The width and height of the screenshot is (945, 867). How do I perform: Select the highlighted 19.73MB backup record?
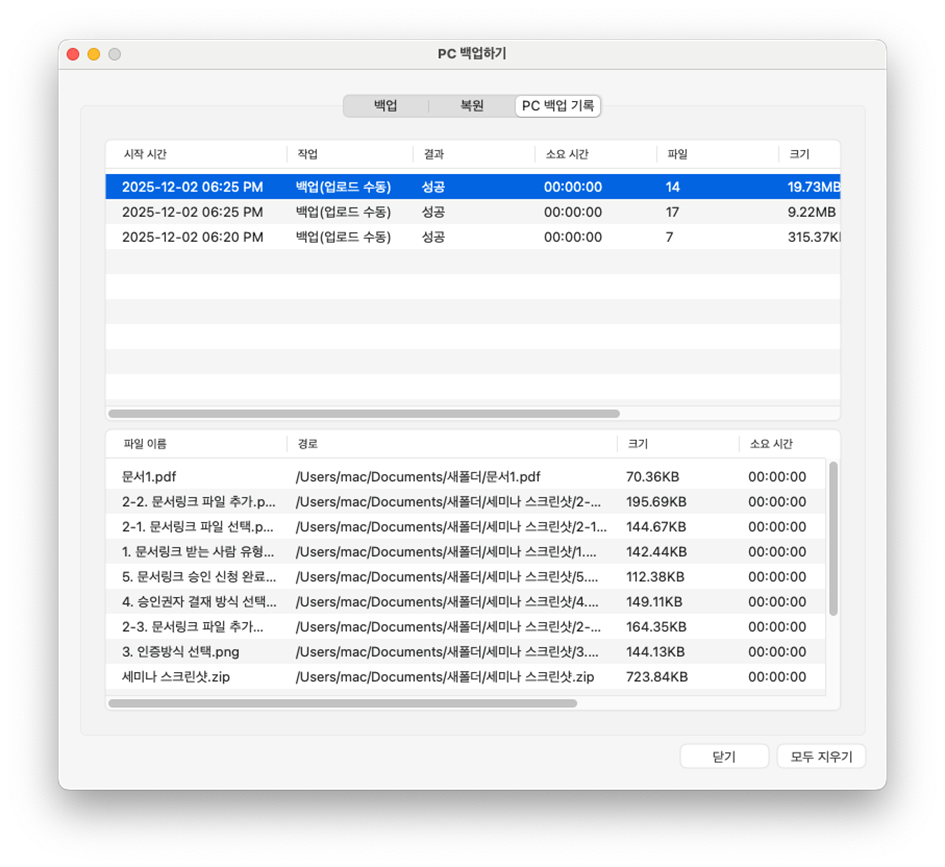[x=470, y=187]
